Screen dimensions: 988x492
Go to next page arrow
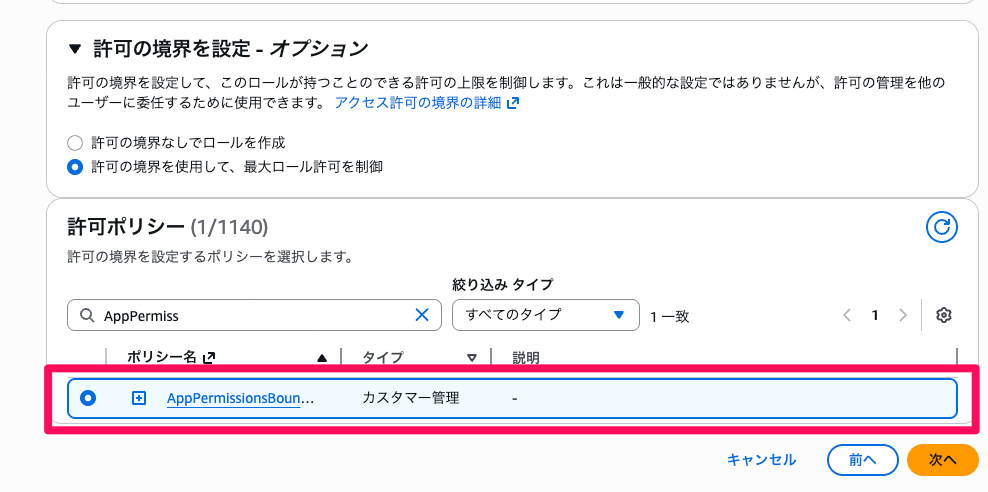903,315
